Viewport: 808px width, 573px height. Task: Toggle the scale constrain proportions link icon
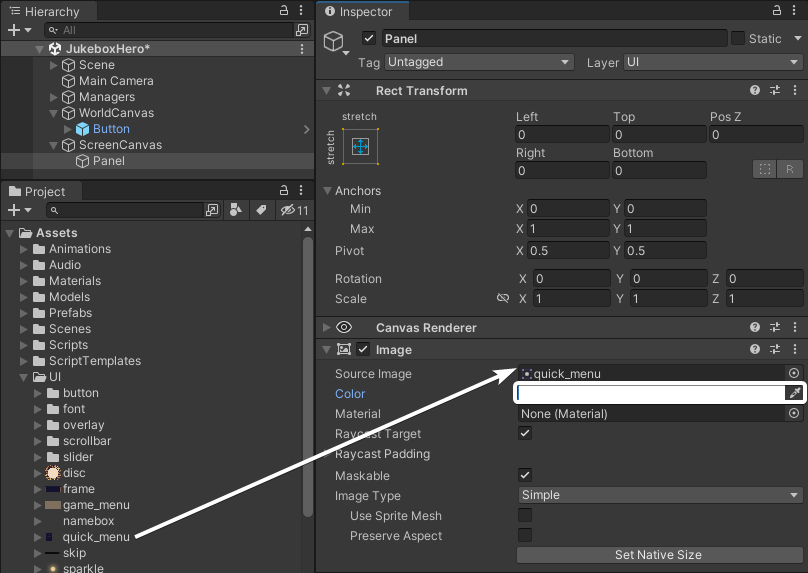[503, 298]
